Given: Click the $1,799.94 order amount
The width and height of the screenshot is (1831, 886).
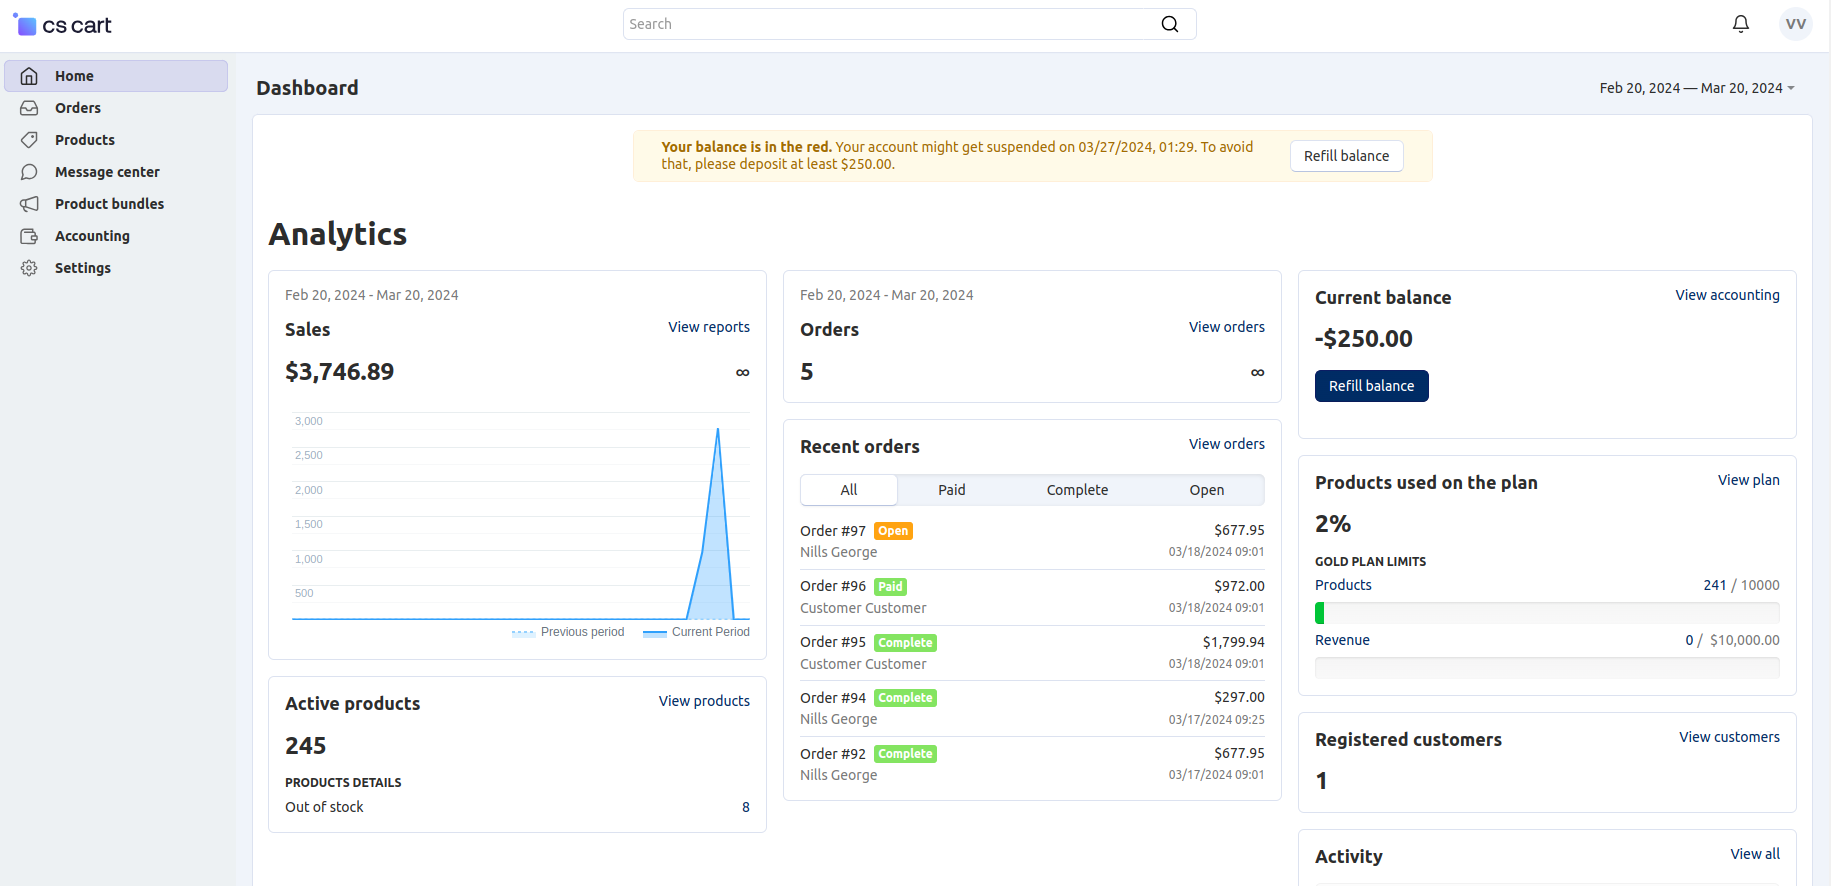Looking at the screenshot, I should (1233, 642).
